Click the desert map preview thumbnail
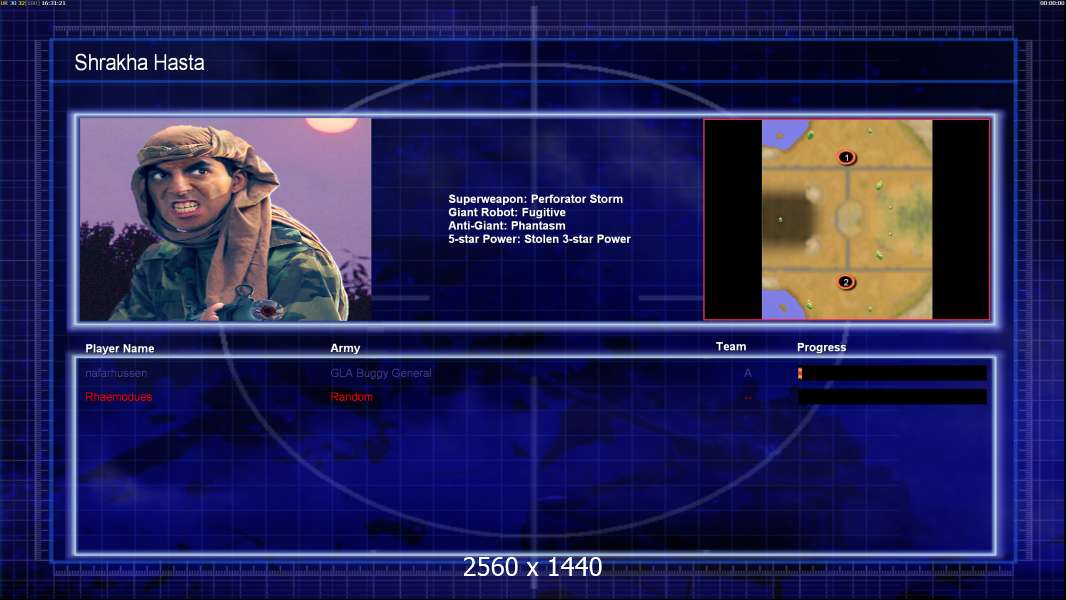1066x600 pixels. (846, 219)
